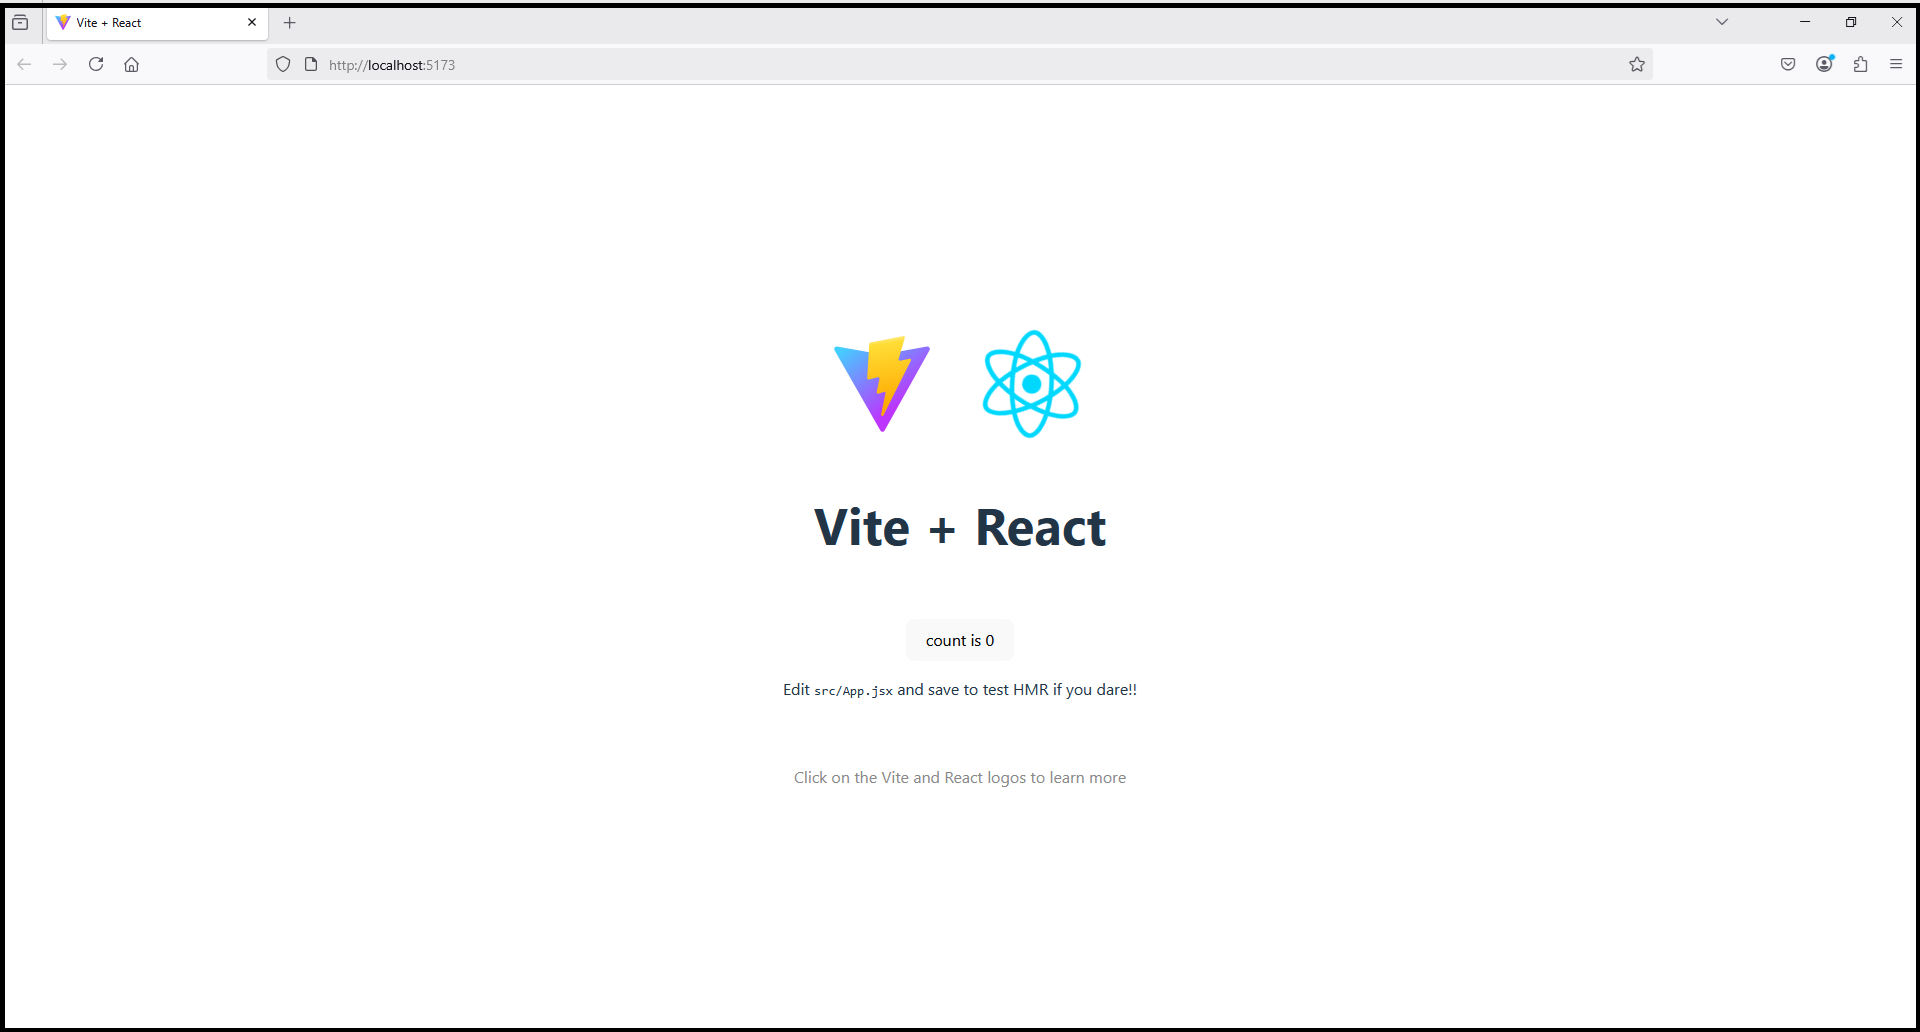Image resolution: width=1920 pixels, height=1032 pixels.
Task: Open the Firefox View button
Action: click(20, 22)
